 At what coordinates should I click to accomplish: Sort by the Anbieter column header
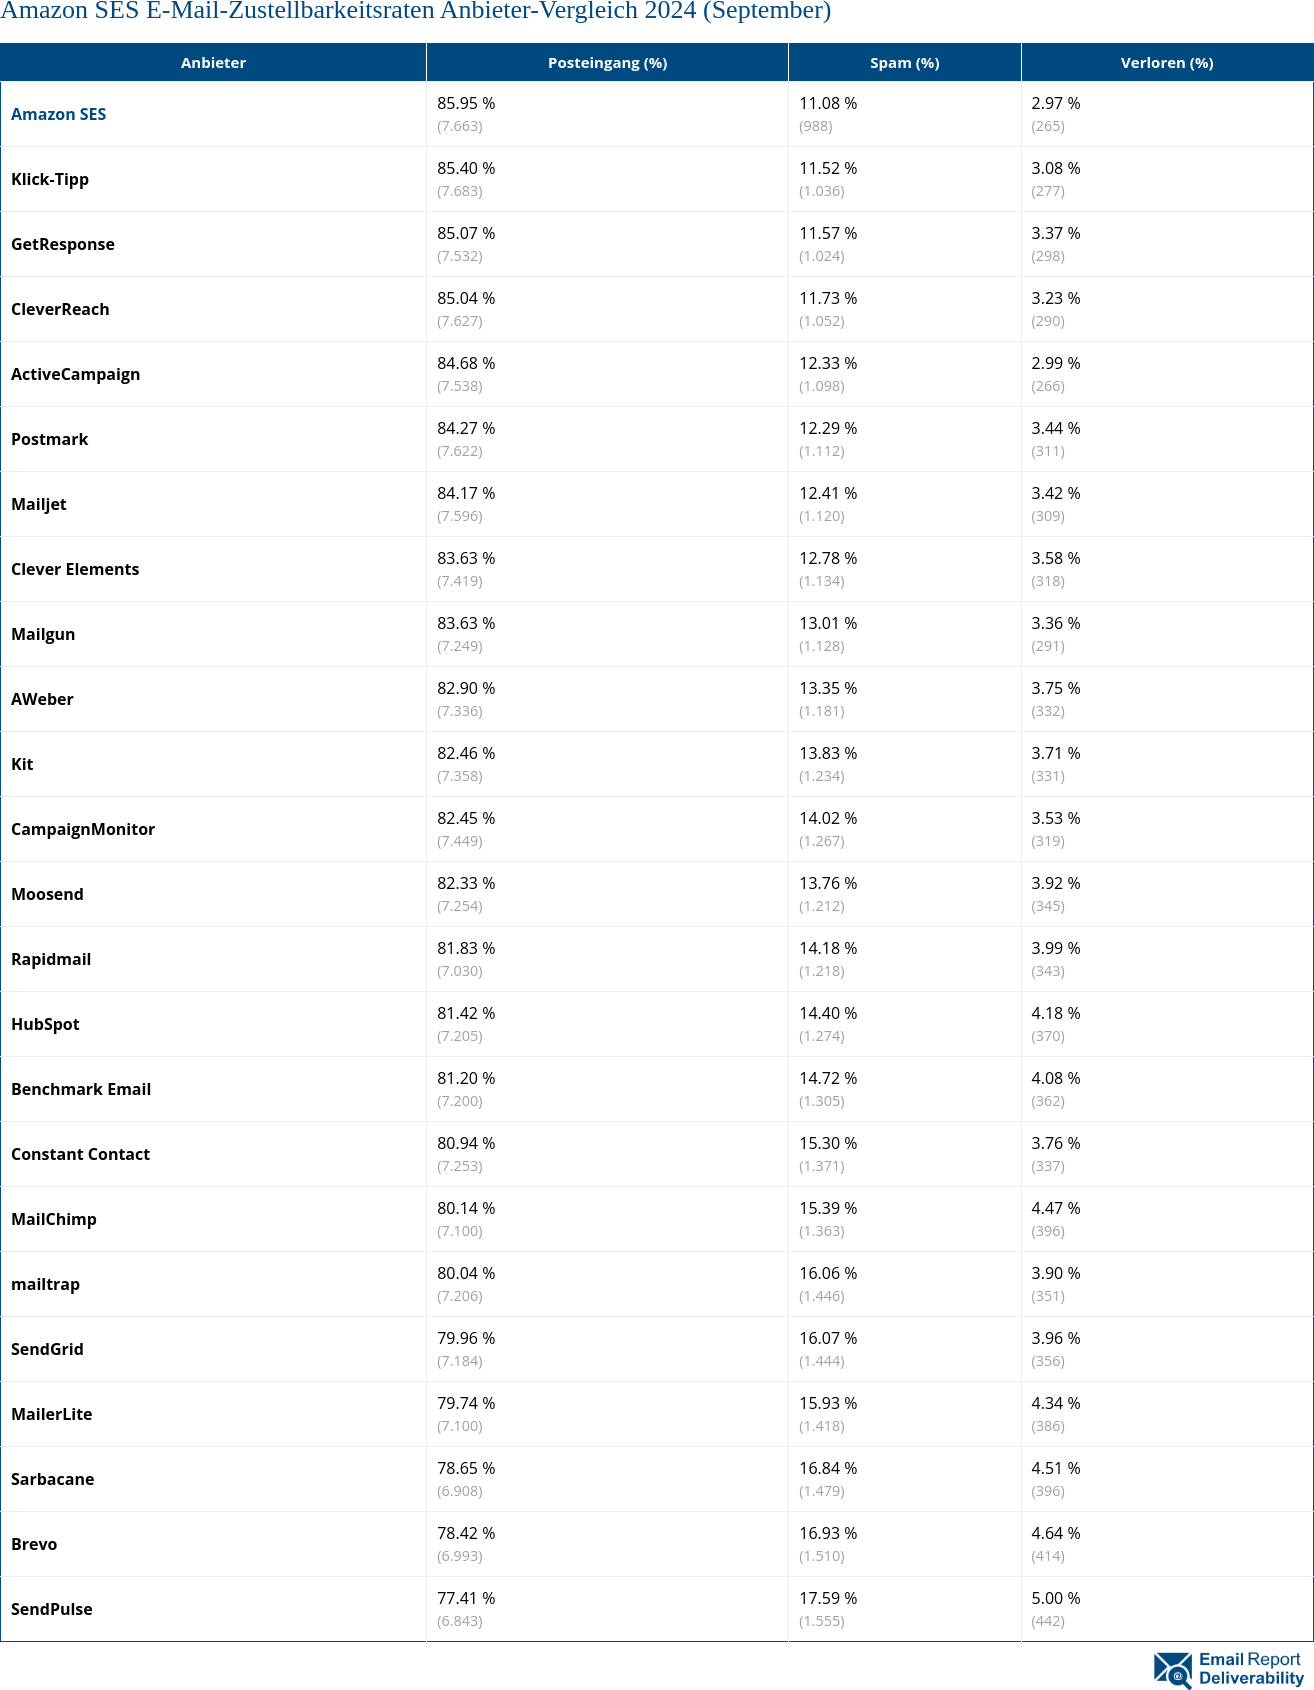click(x=213, y=62)
